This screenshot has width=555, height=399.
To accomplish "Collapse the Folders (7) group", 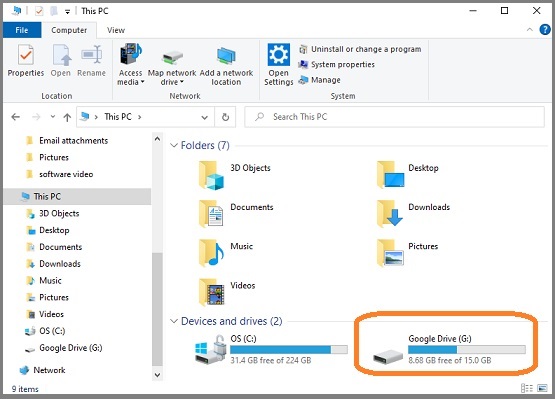I will 173,145.
